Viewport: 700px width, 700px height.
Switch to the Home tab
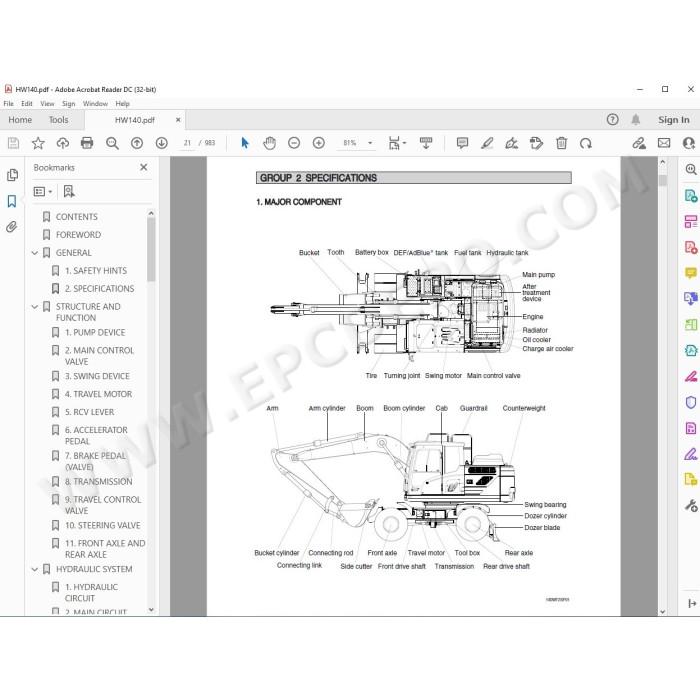tap(20, 120)
